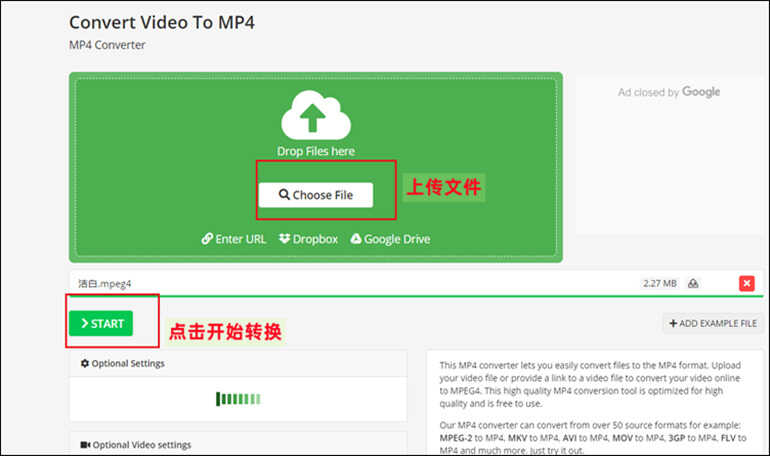Click the 2.27 MB file size badge
The width and height of the screenshot is (770, 456).
[659, 283]
